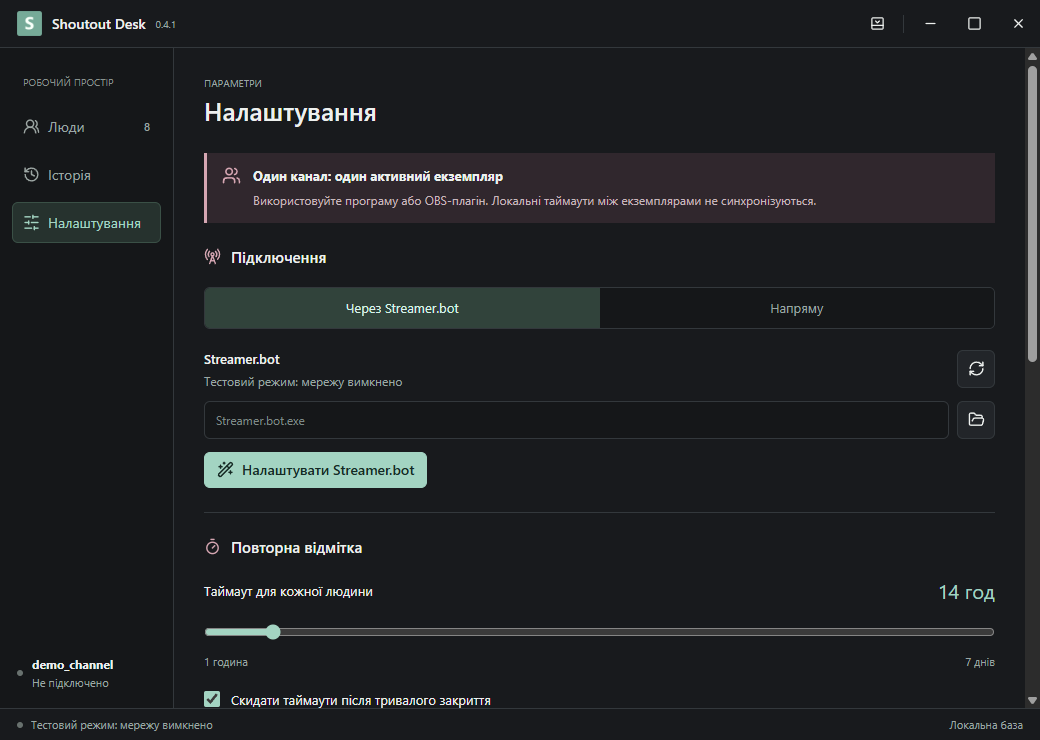Screen dimensions: 1040x740
Task: Click the Підключення section heading
Action: 279,257
